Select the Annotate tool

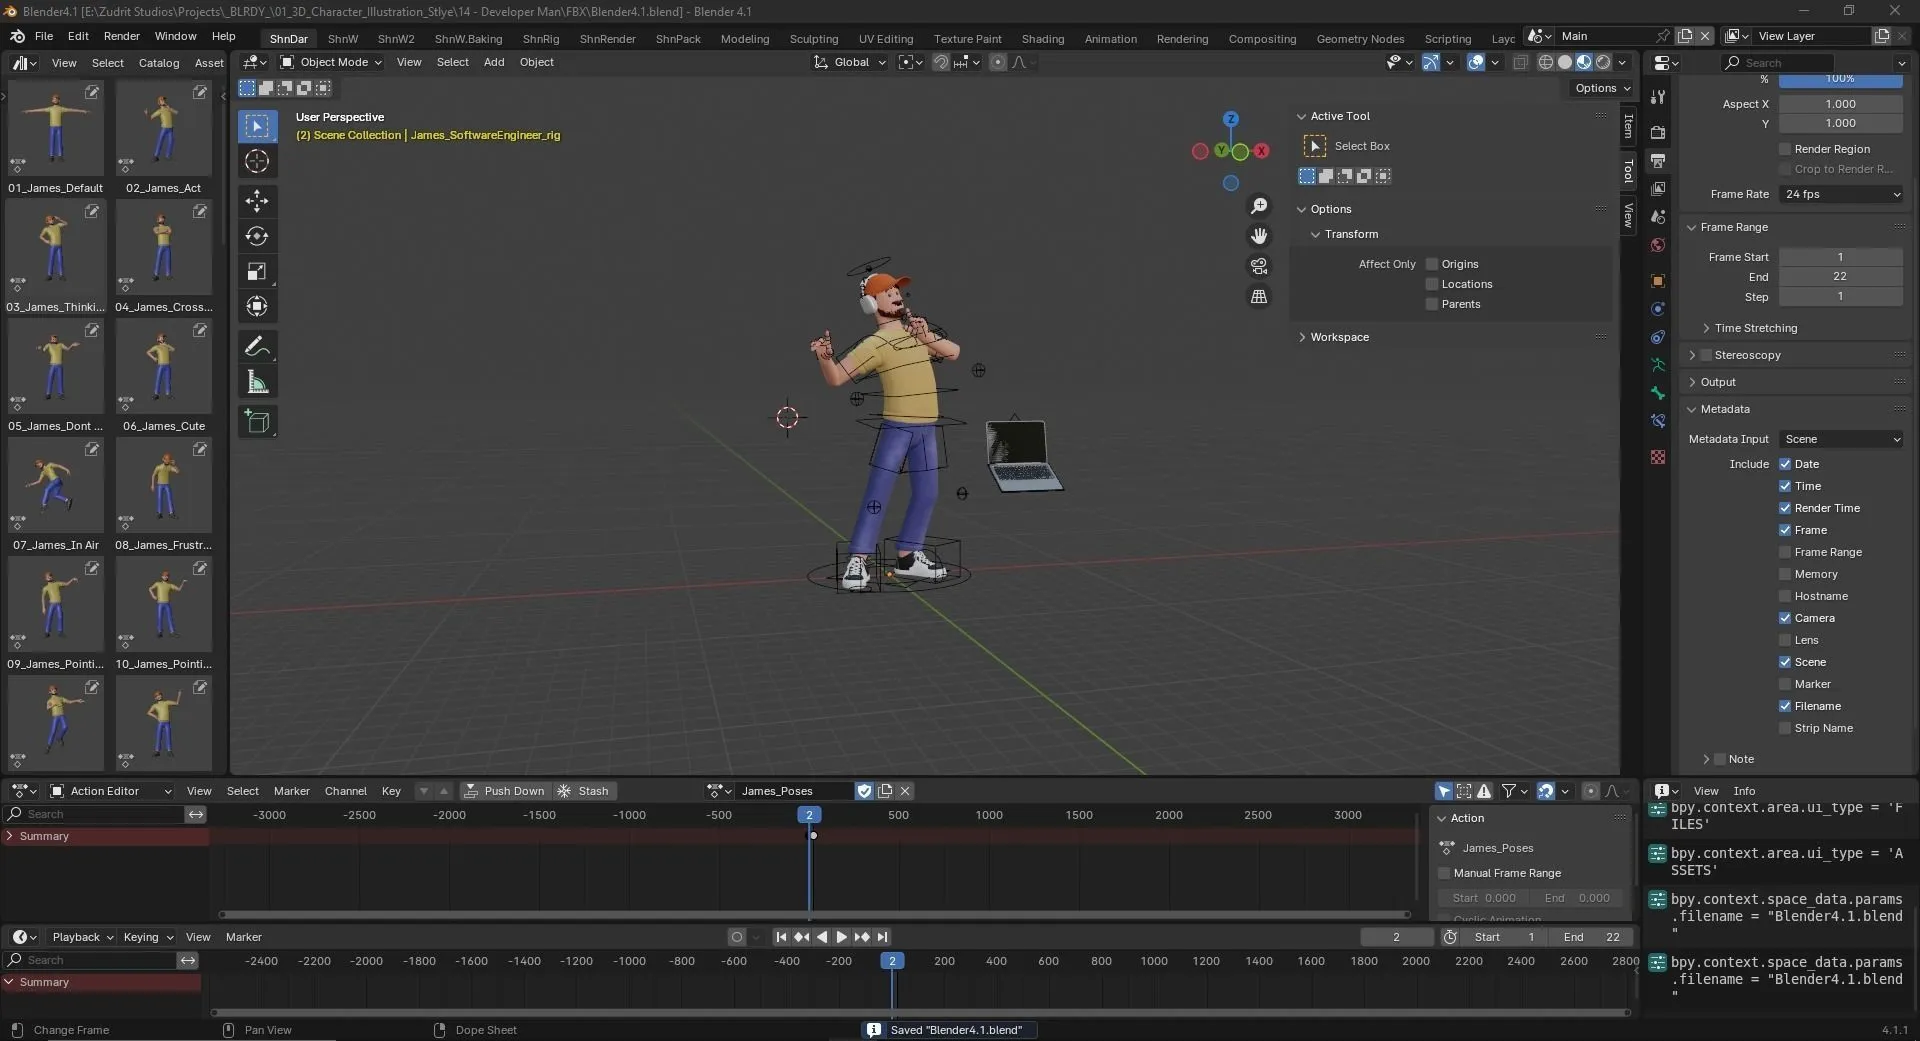click(257, 345)
